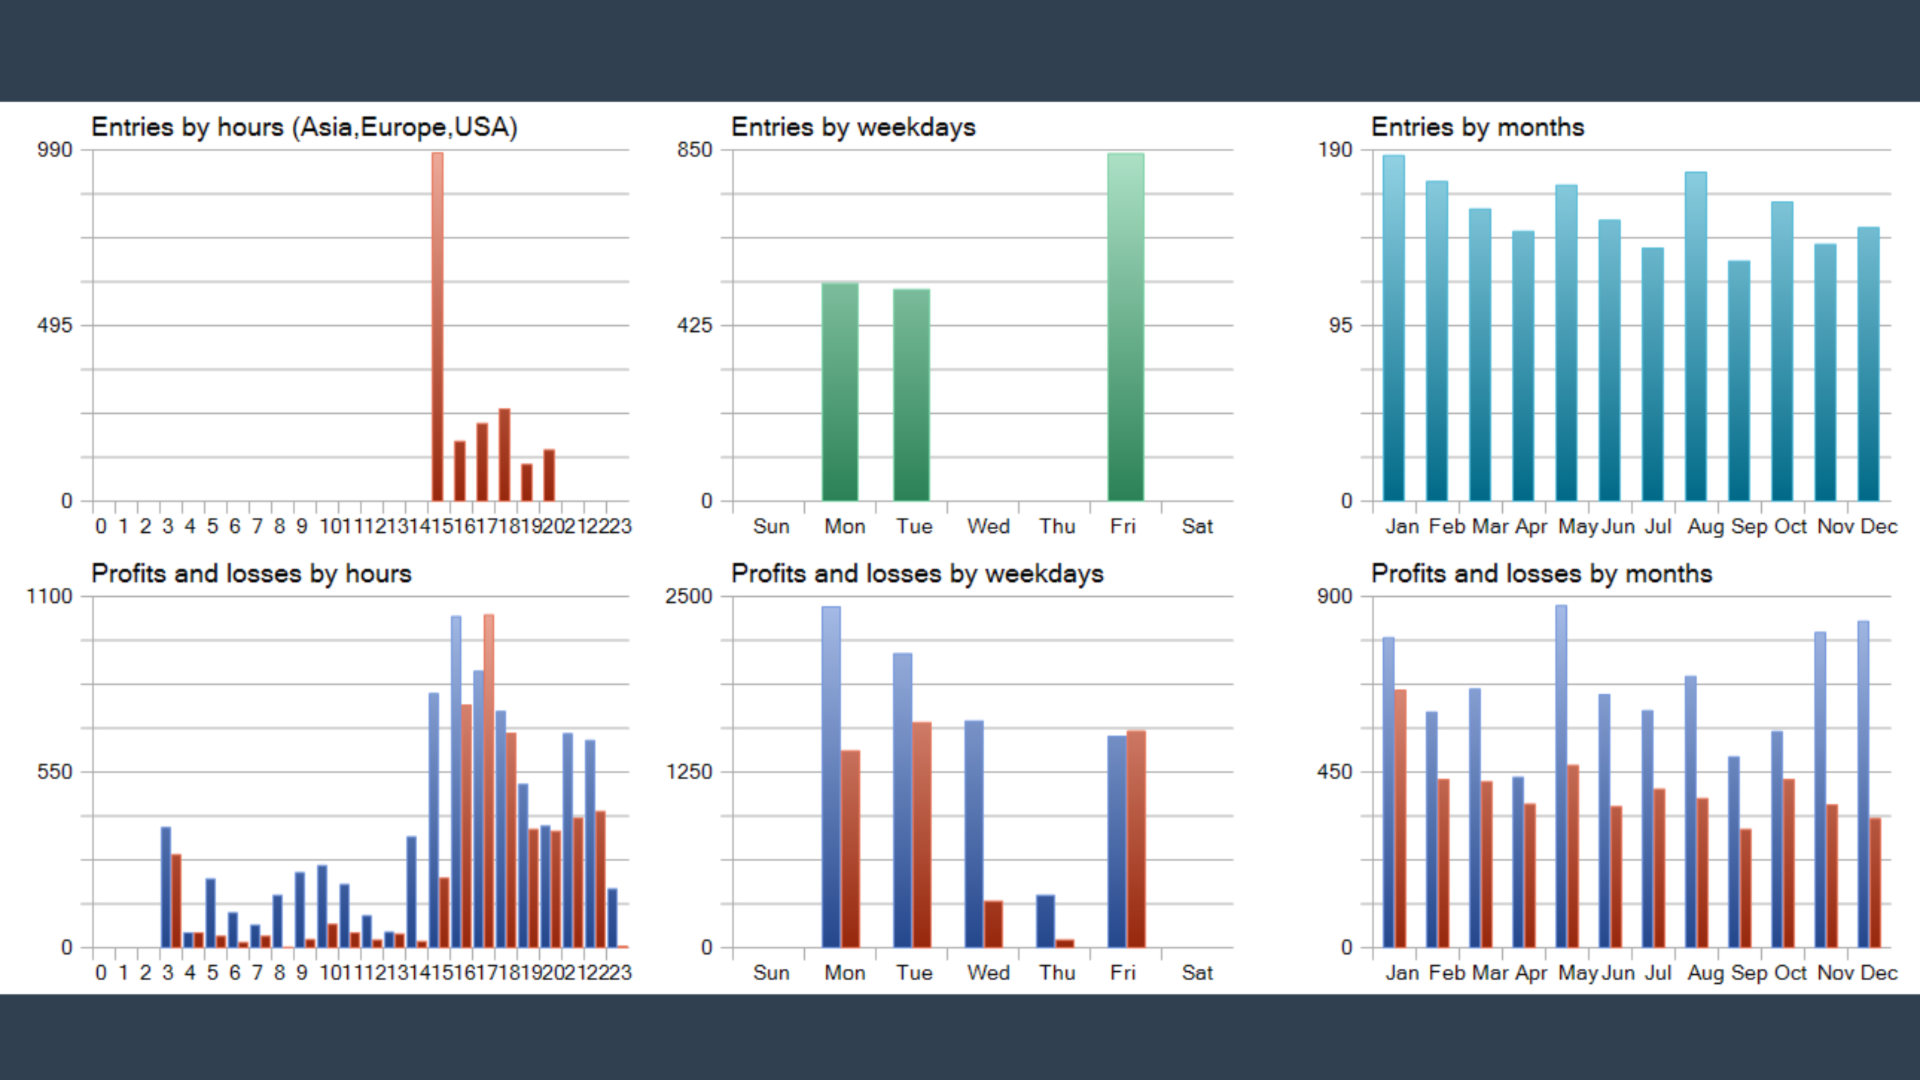The image size is (1920, 1080).
Task: Click 'Profits and losses by weekdays' title
Action: coord(917,574)
